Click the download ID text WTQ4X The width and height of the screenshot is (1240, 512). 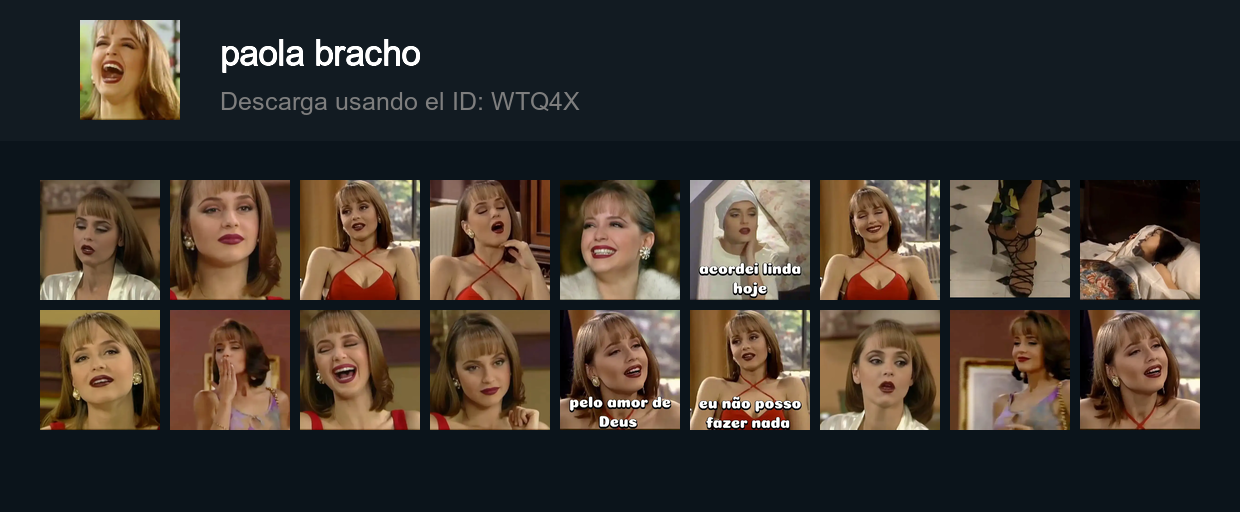point(535,102)
